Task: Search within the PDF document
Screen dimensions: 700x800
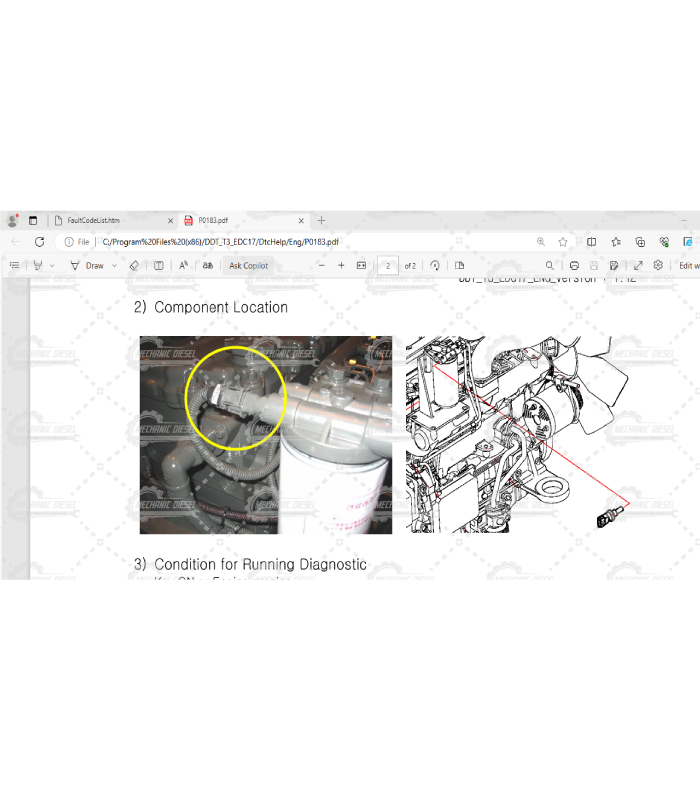Action: pos(549,266)
